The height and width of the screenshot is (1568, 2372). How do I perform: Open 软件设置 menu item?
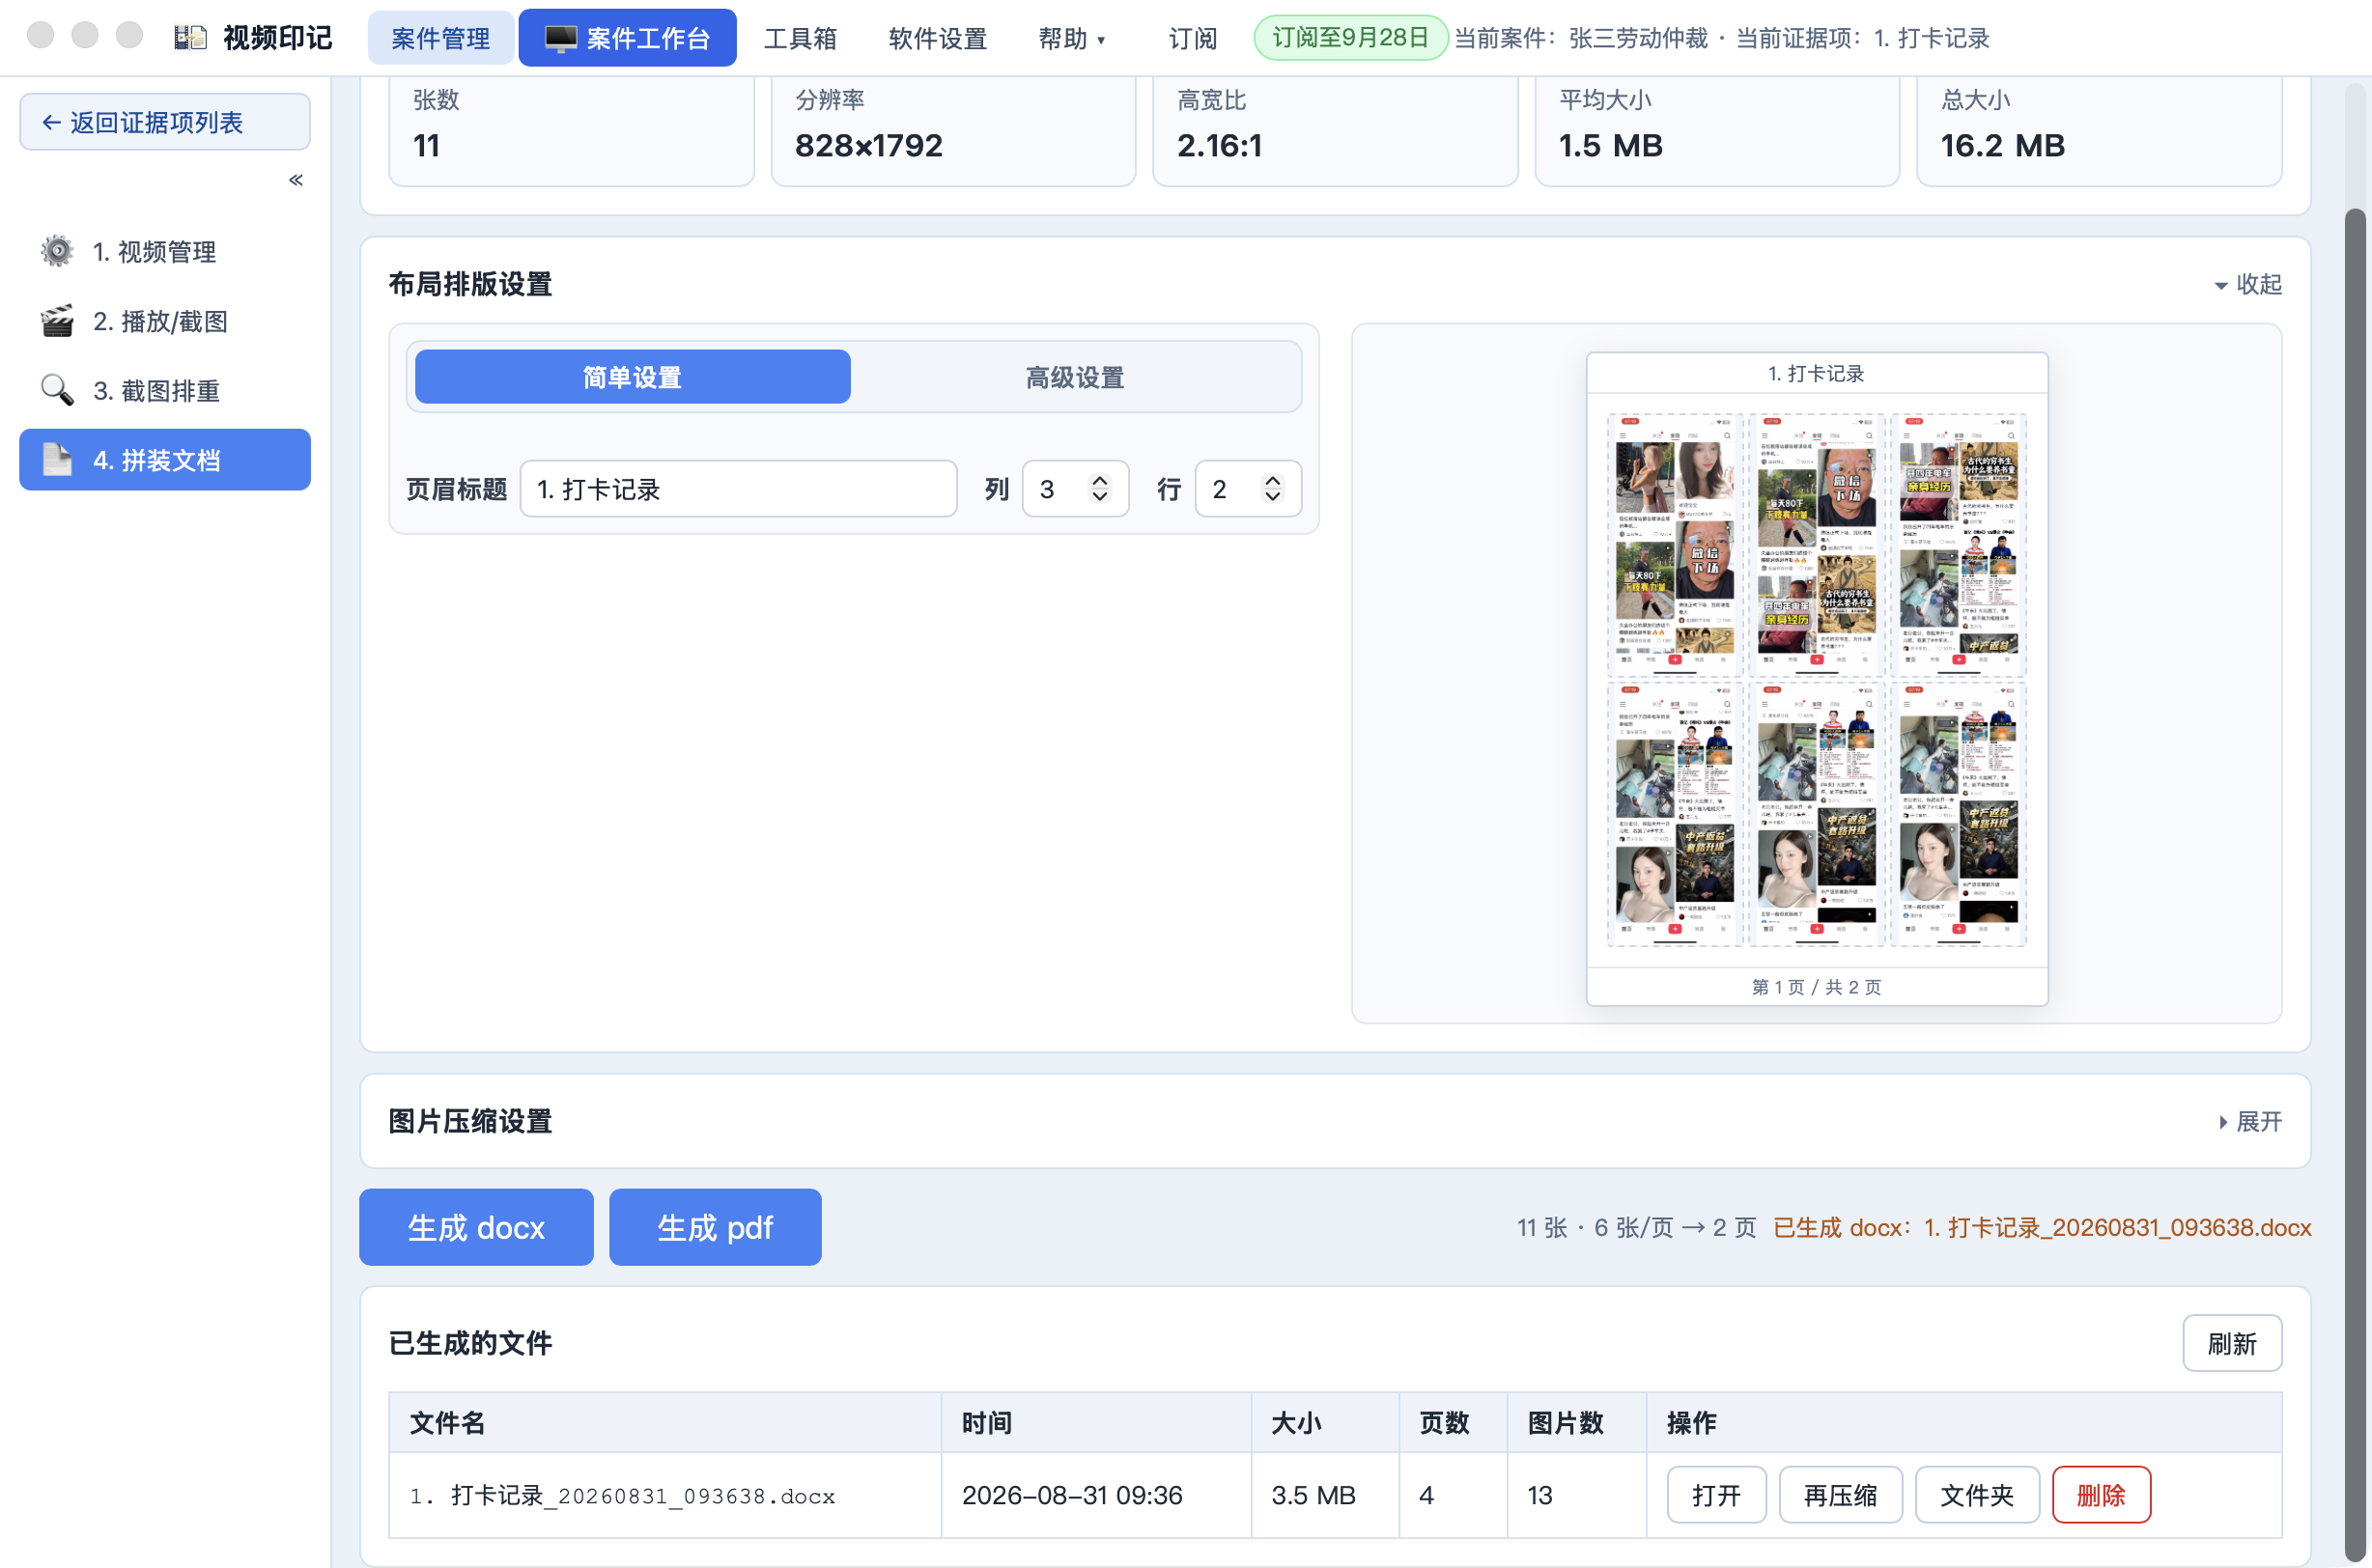pyautogui.click(x=938, y=38)
